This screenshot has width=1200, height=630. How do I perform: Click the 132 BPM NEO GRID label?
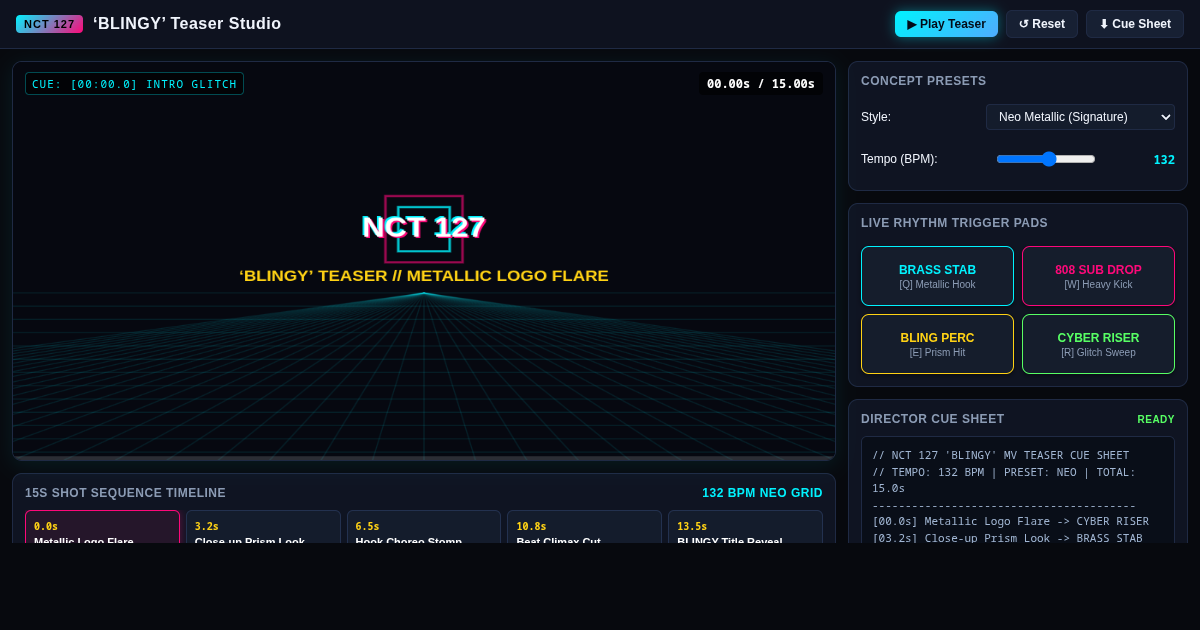click(x=762, y=493)
